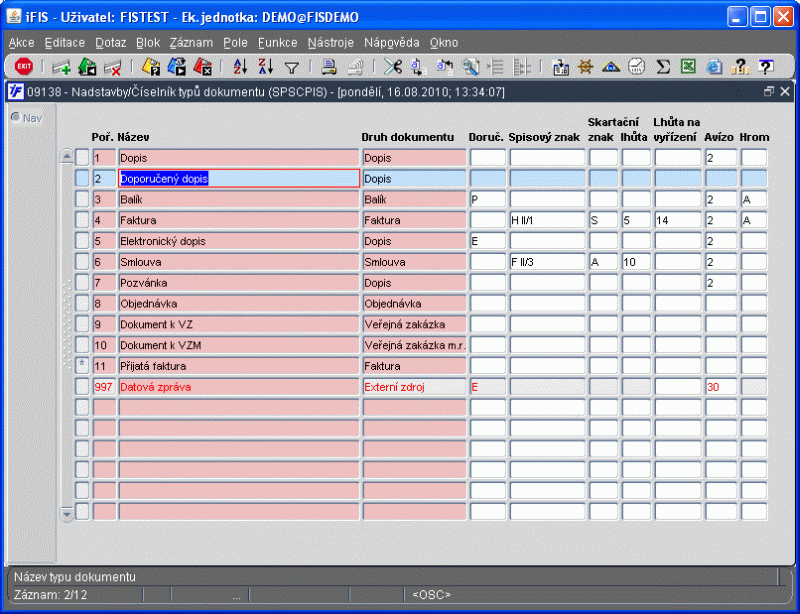Export to Excel using the green icon
800x614 pixels.
[x=688, y=66]
